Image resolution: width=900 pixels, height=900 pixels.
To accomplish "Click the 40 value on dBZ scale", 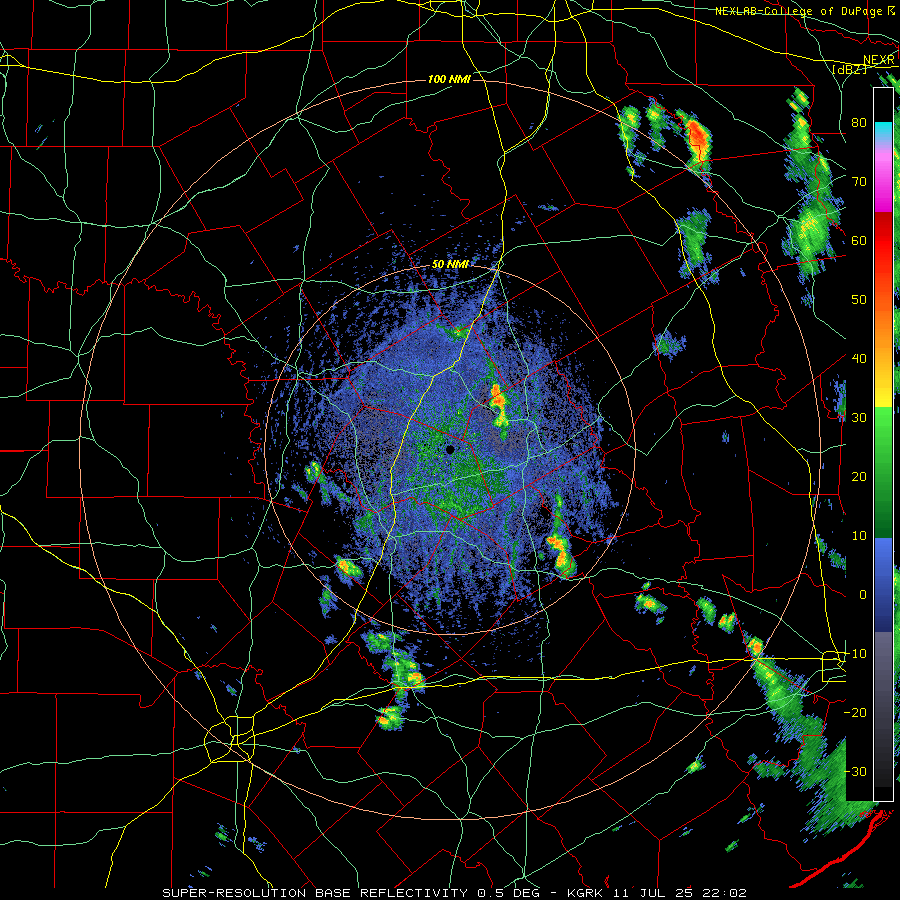I will point(859,358).
